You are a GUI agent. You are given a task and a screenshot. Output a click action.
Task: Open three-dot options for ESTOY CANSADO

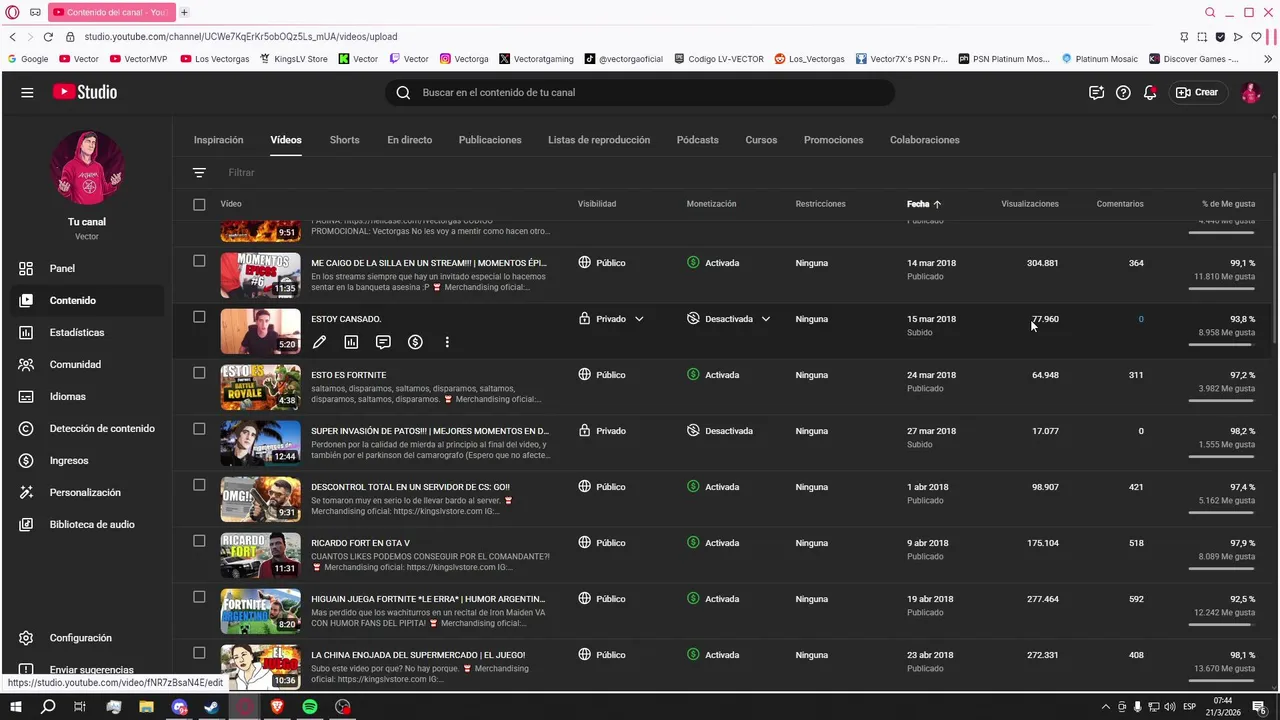tap(447, 342)
